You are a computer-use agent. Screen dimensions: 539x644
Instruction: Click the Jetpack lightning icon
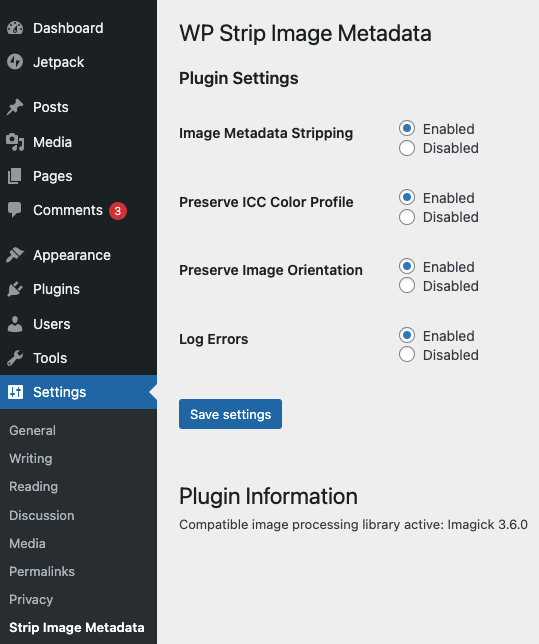[15, 62]
